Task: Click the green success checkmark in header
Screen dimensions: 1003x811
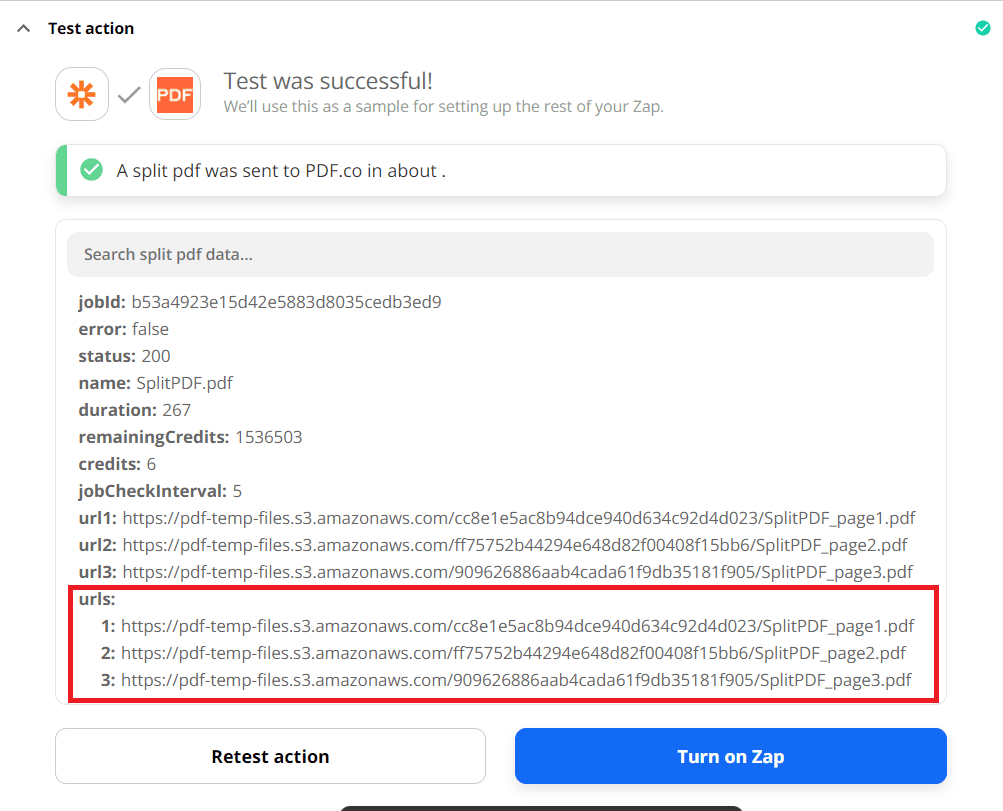Action: [x=982, y=28]
